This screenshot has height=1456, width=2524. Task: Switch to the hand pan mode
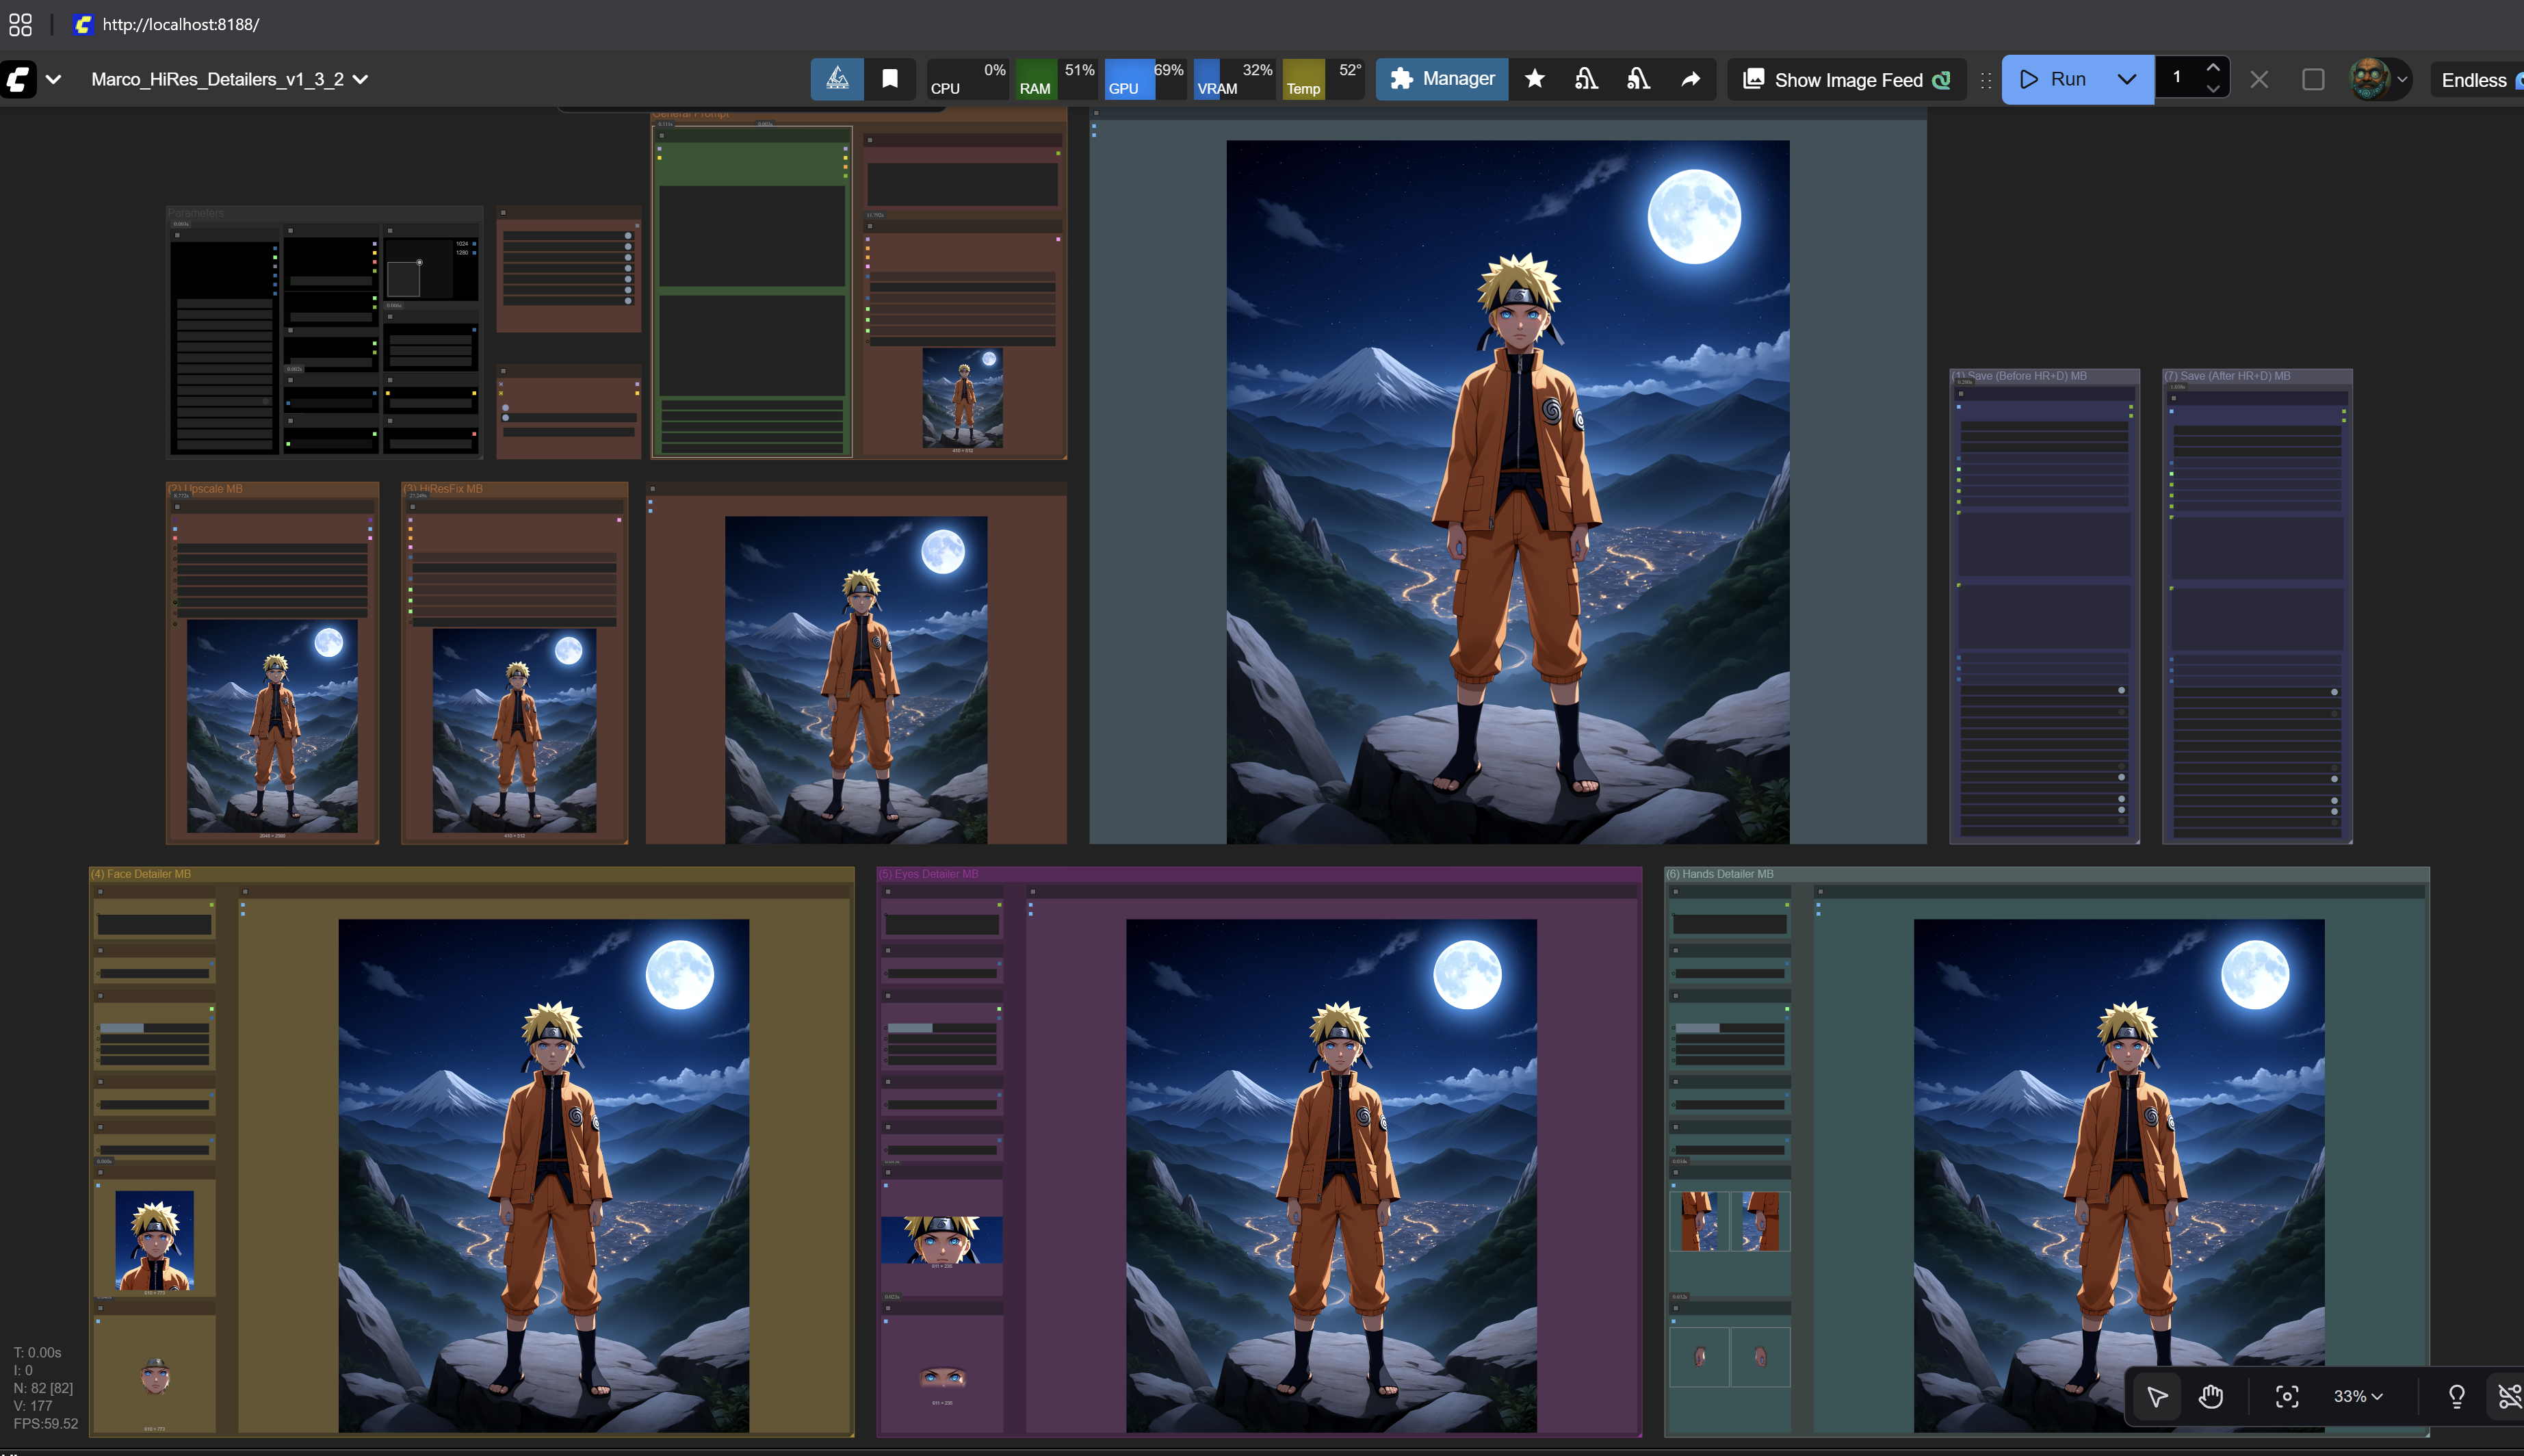tap(2210, 1396)
